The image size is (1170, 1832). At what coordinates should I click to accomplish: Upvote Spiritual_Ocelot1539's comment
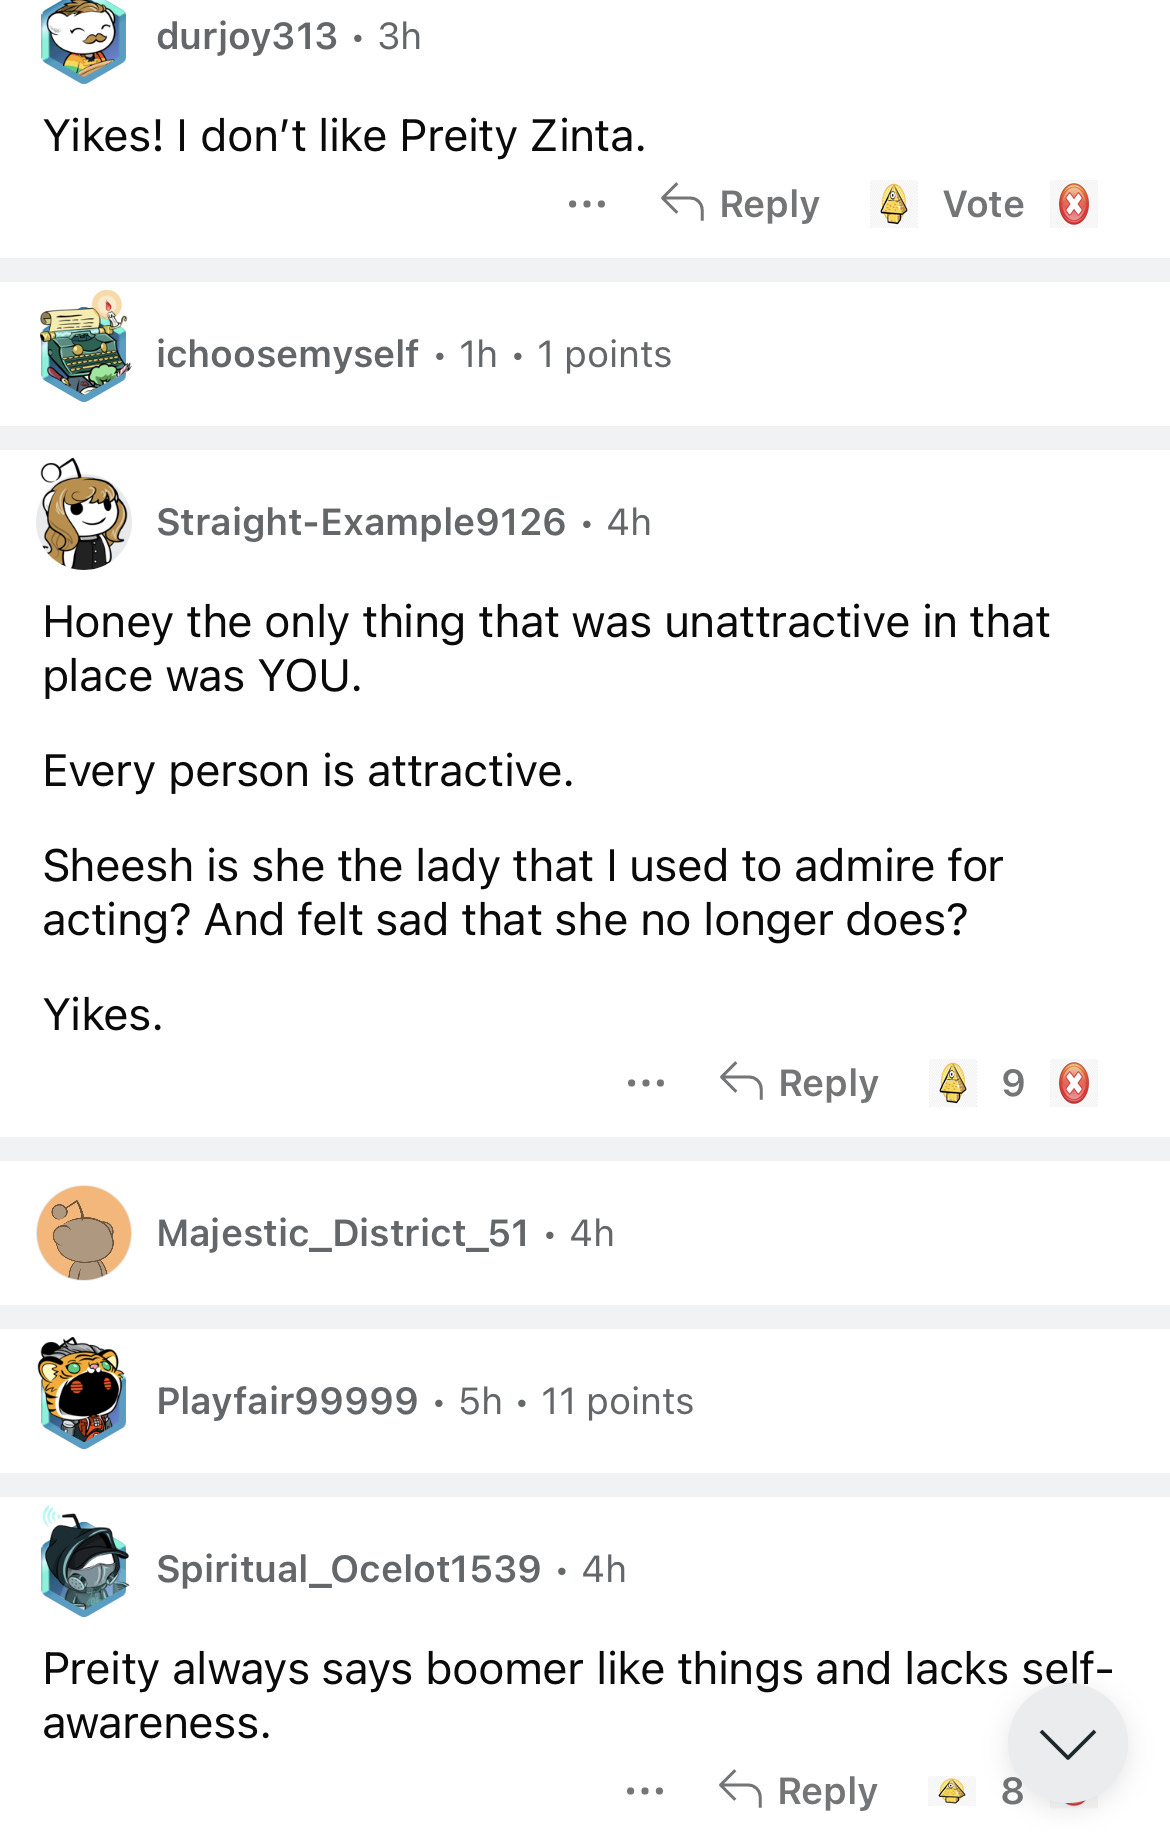pos(952,1790)
